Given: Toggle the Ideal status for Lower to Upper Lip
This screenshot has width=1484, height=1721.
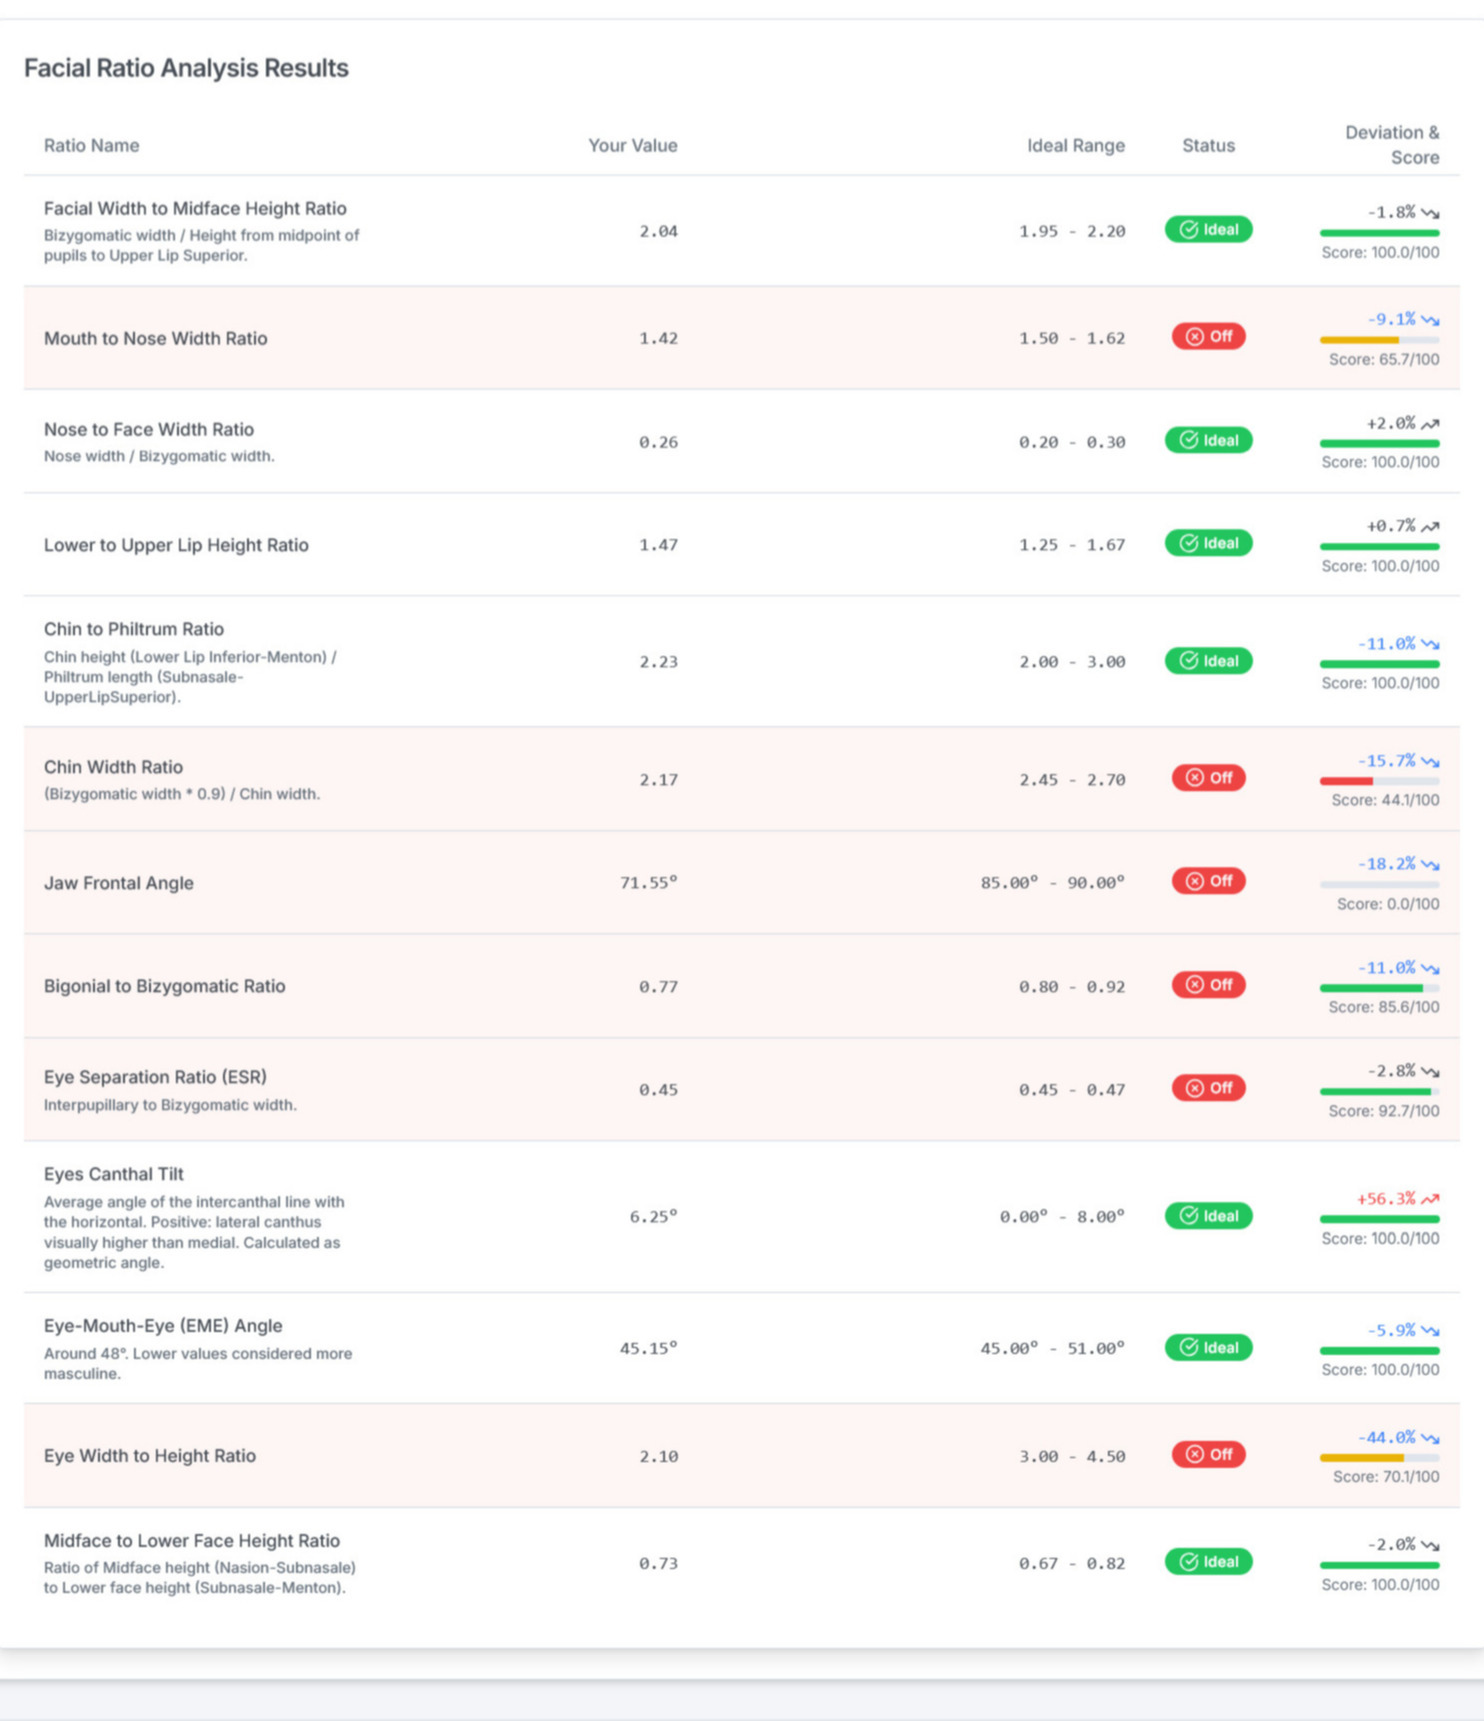Looking at the screenshot, I should pyautogui.click(x=1207, y=543).
